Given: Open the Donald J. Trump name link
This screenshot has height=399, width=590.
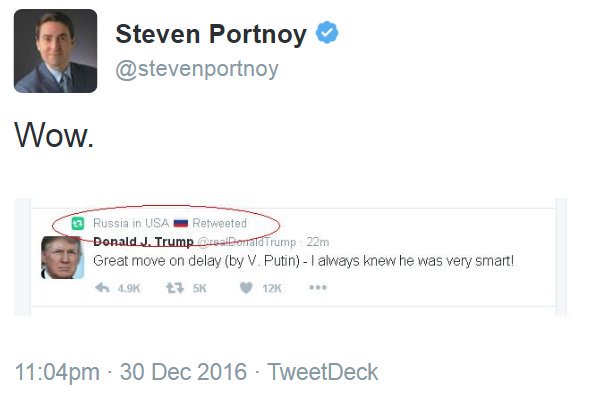Looking at the screenshot, I should (143, 242).
